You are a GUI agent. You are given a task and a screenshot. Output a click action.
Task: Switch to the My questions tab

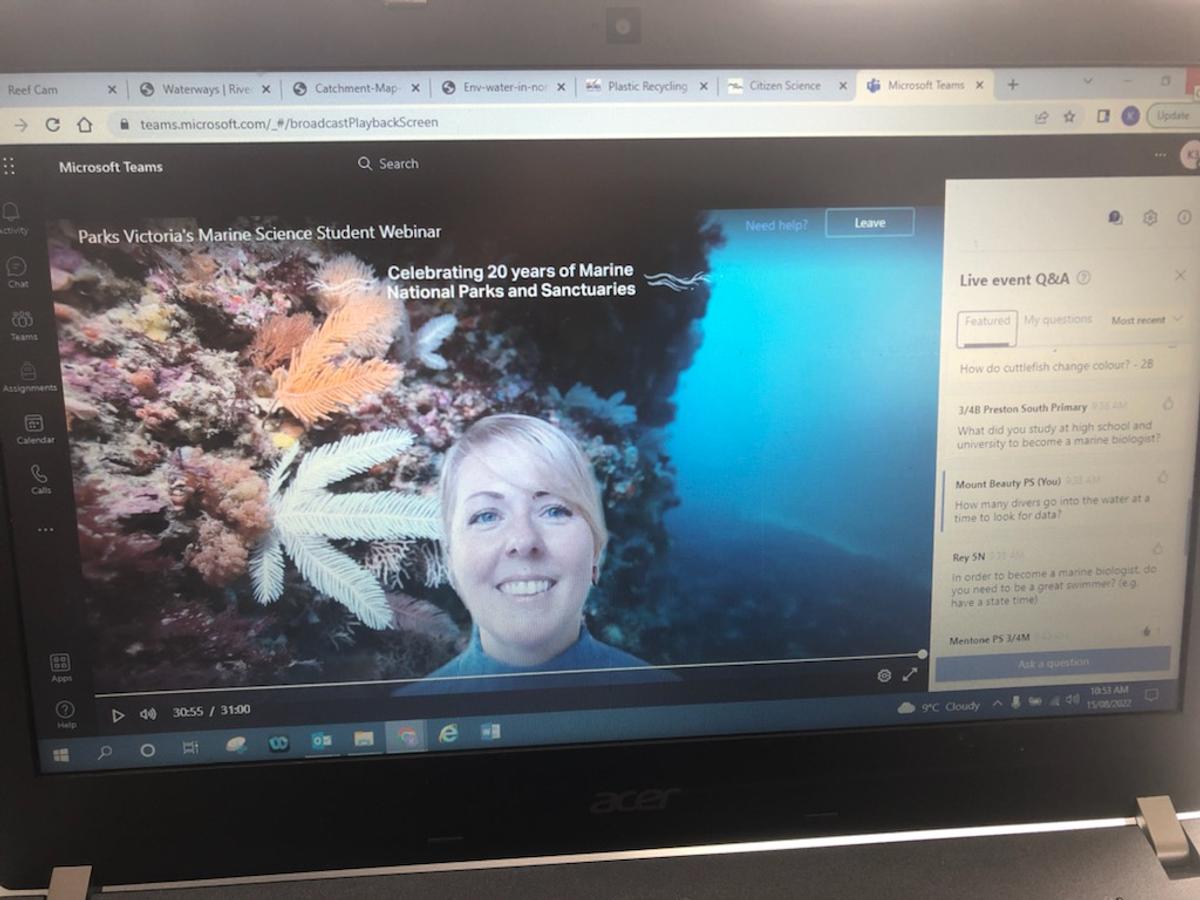point(1057,320)
